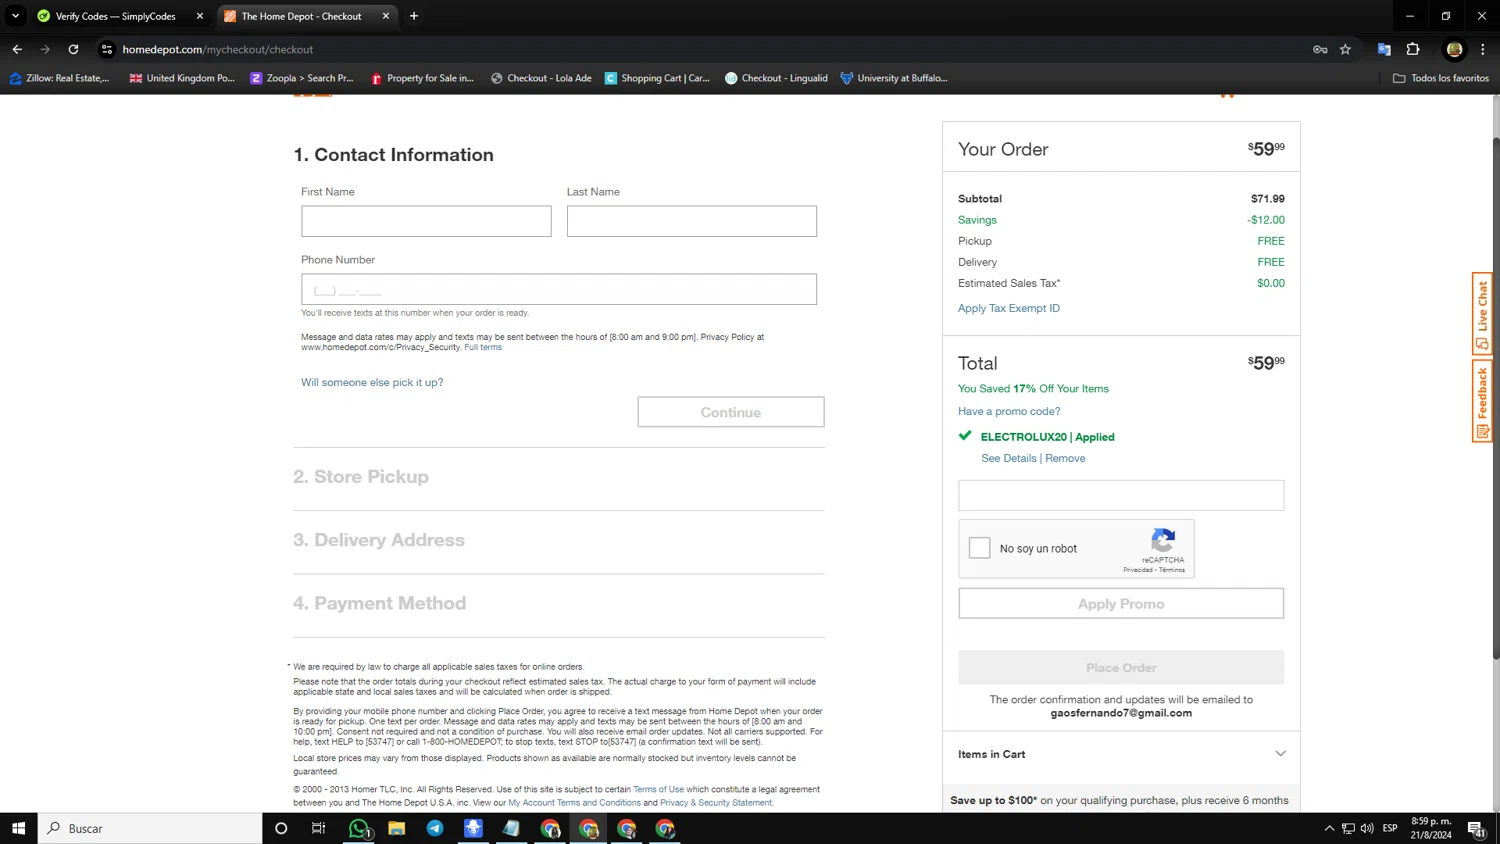Open the tab search dropdown arrow
The width and height of the screenshot is (1500, 844).
15,16
